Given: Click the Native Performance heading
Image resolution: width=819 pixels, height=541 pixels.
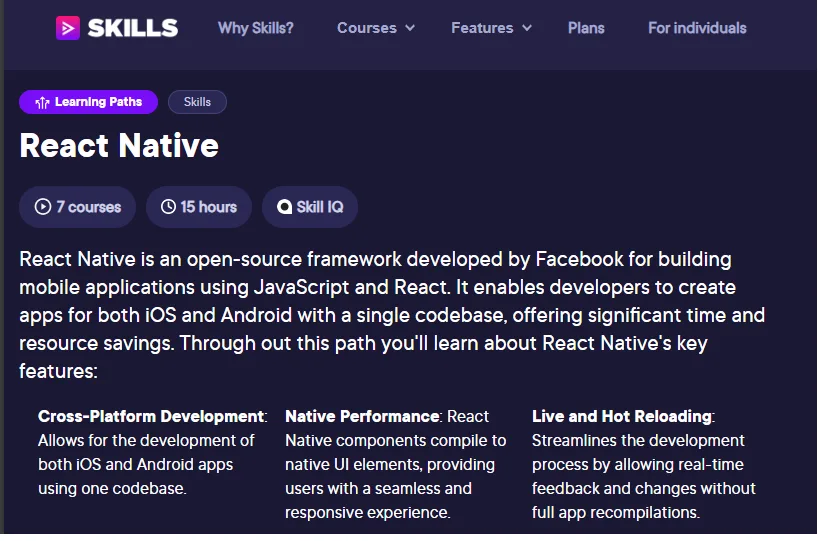Looking at the screenshot, I should pyautogui.click(x=362, y=416).
